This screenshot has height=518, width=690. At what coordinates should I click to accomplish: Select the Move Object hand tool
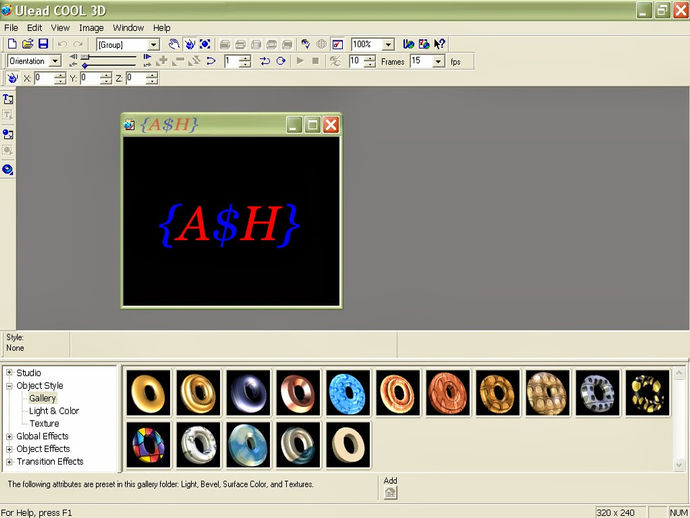(174, 44)
